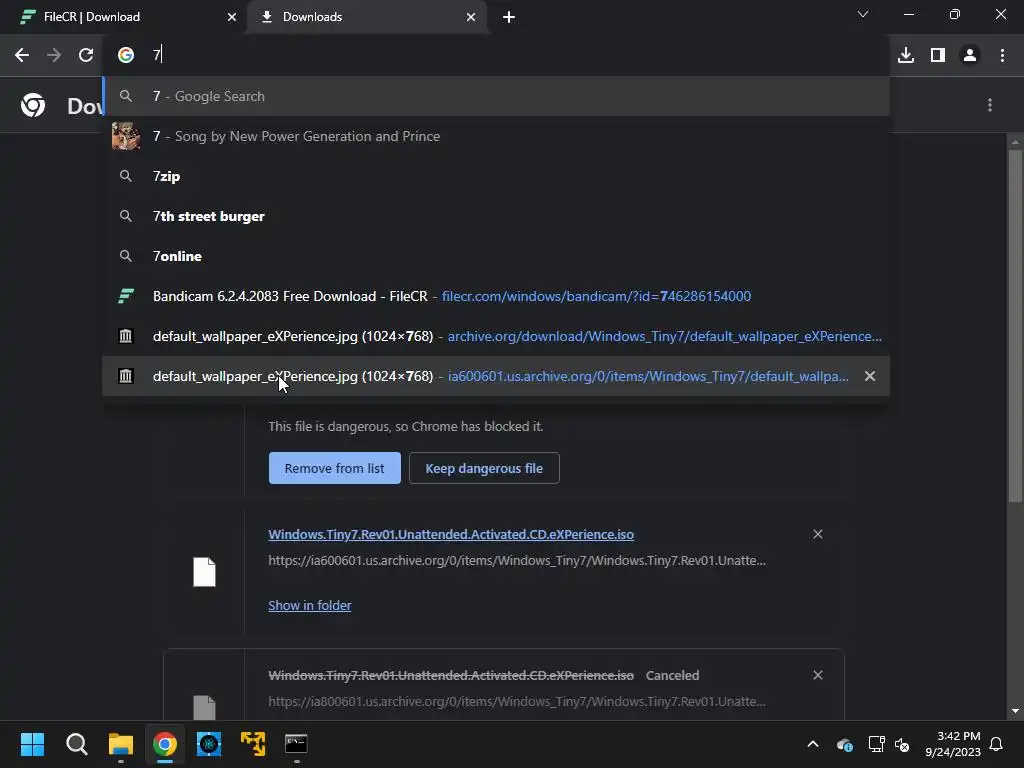This screenshot has width=1024, height=768.
Task: Open the Windows Start menu
Action: click(x=32, y=744)
